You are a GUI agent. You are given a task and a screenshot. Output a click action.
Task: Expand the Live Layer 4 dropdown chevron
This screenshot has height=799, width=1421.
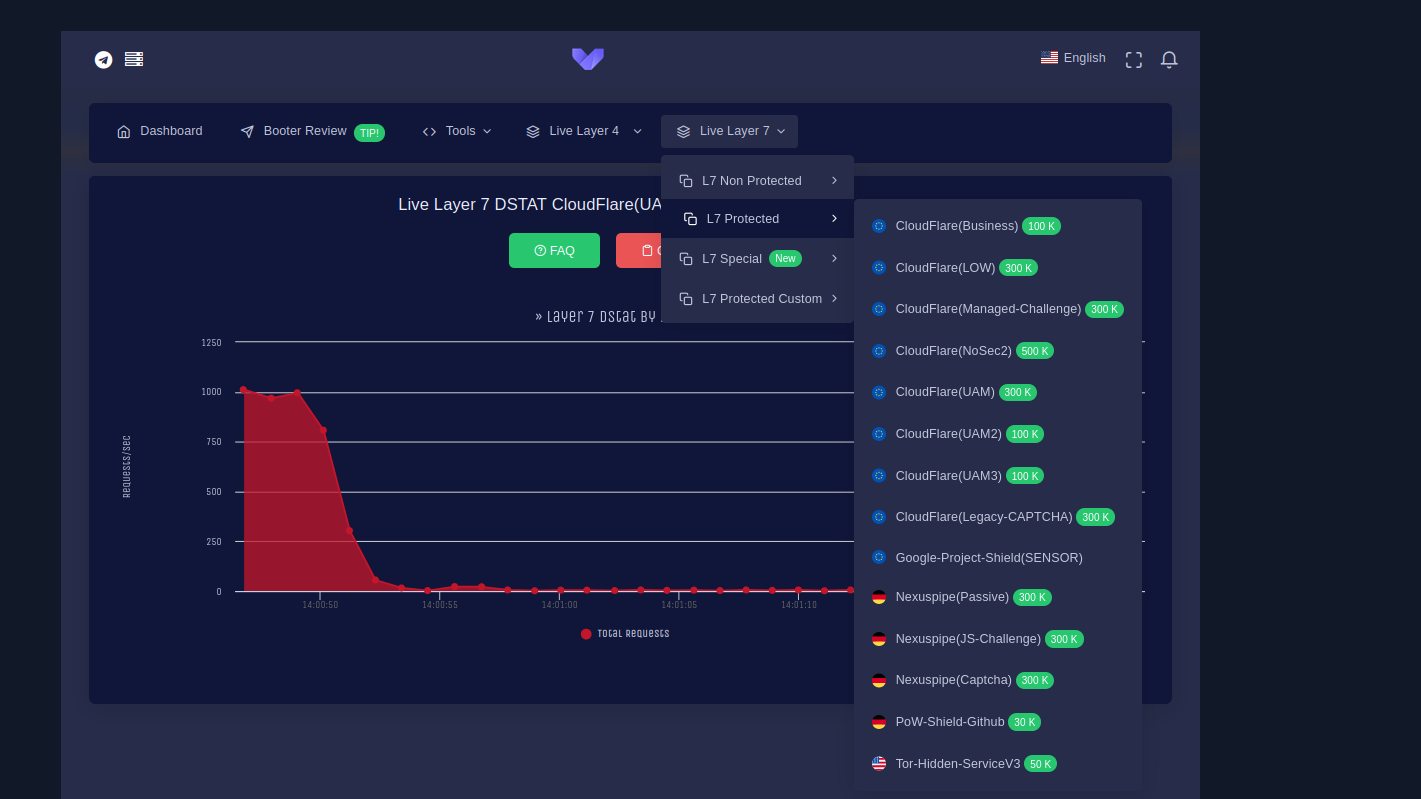click(637, 131)
